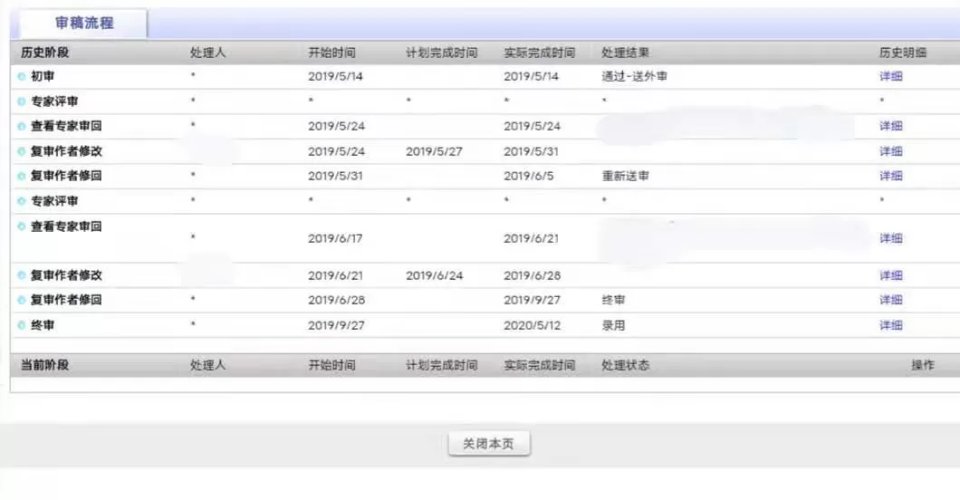Open 详细 for 复审作者修回 completed 2019/9/27
Screen dimensions: 960x500
pos(890,301)
